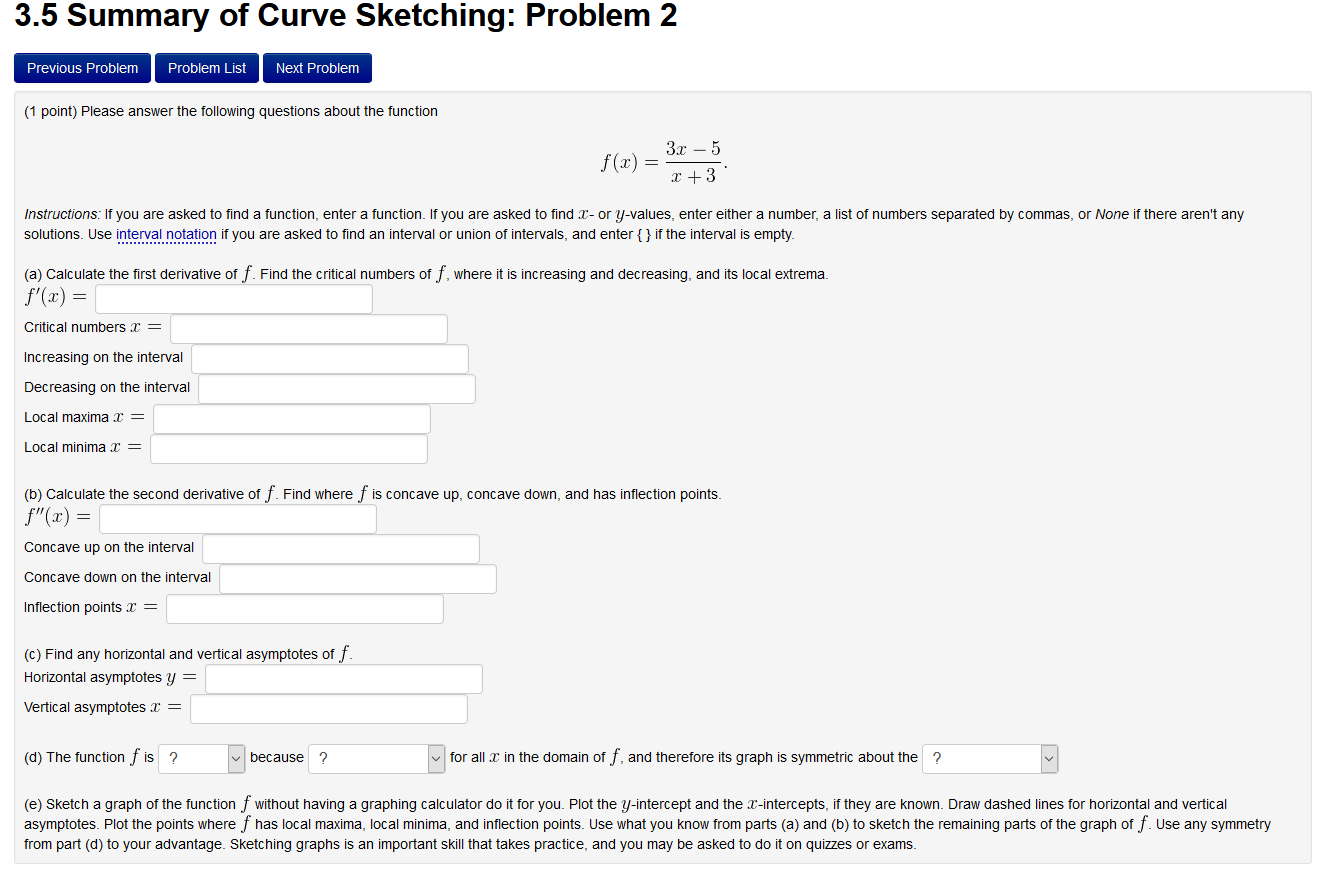This screenshot has height=882, width=1325.
Task: Open the function symmetry type dropdown
Action: pos(201,758)
